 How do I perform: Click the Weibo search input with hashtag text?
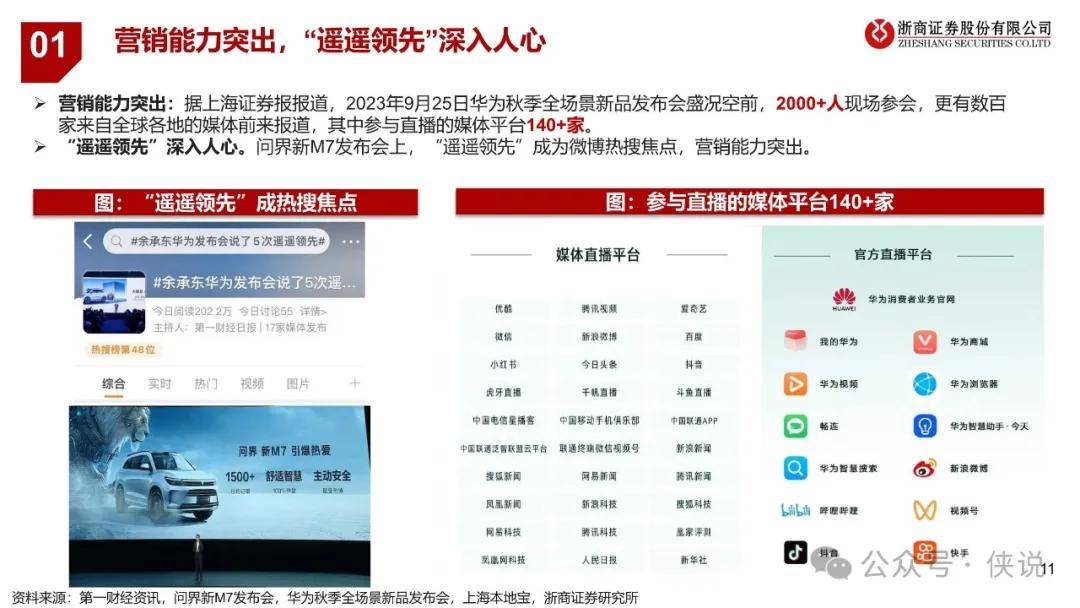pos(217,242)
